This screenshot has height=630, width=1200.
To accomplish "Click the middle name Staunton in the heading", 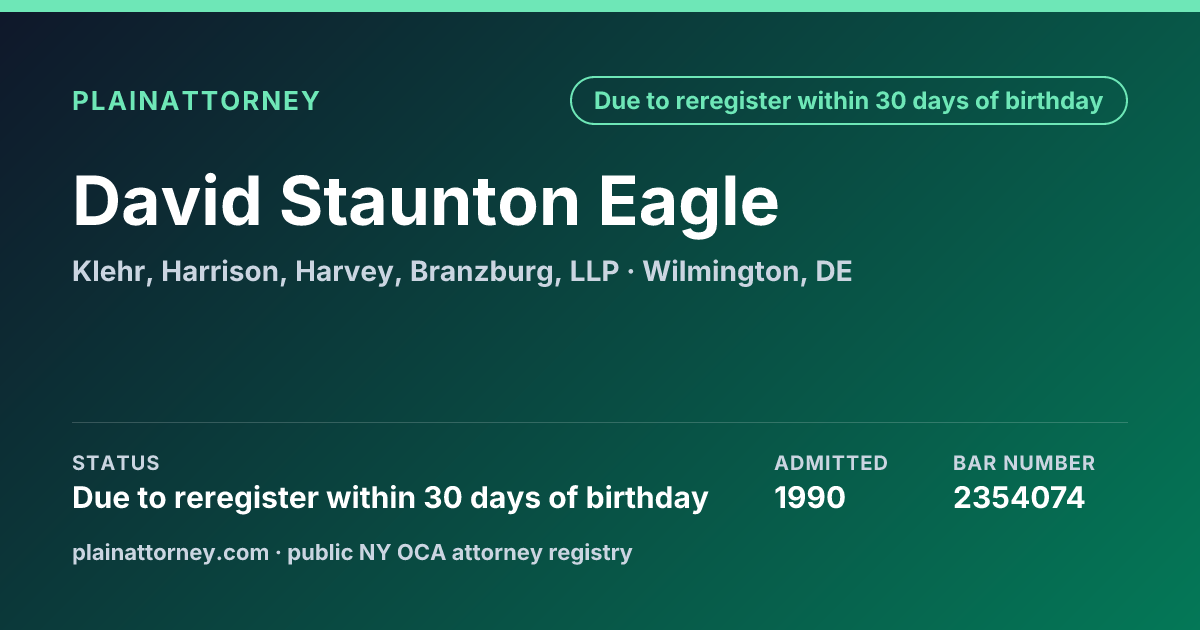I will coord(430,201).
